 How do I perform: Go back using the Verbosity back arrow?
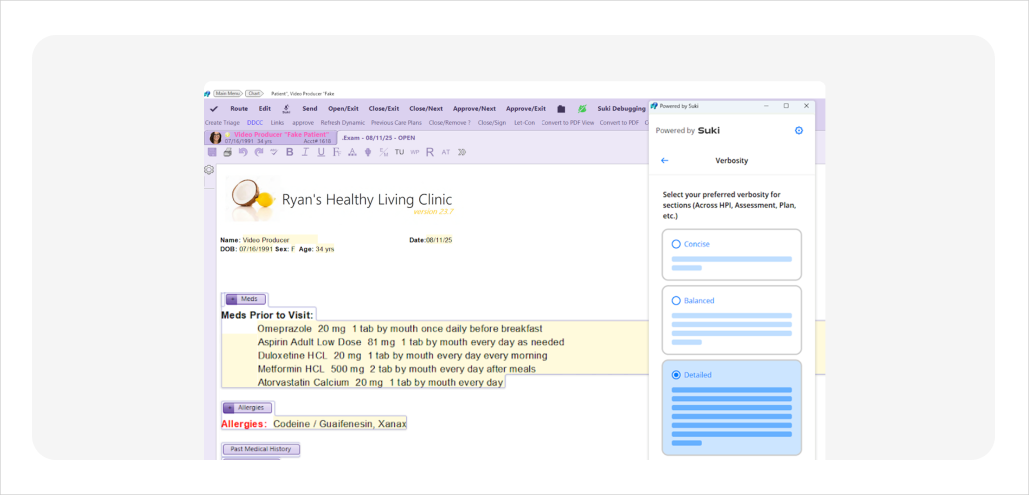pos(664,160)
